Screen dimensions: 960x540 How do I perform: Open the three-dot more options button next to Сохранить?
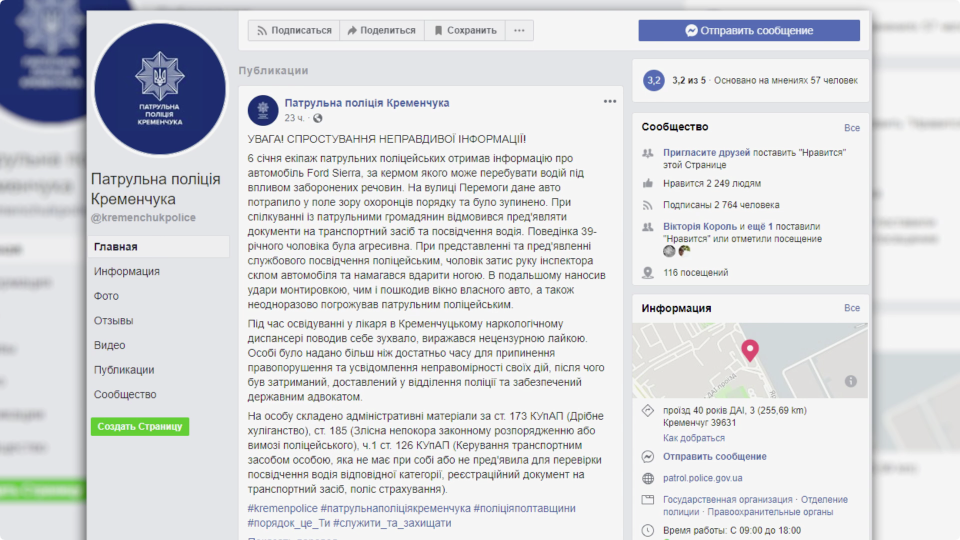[519, 30]
